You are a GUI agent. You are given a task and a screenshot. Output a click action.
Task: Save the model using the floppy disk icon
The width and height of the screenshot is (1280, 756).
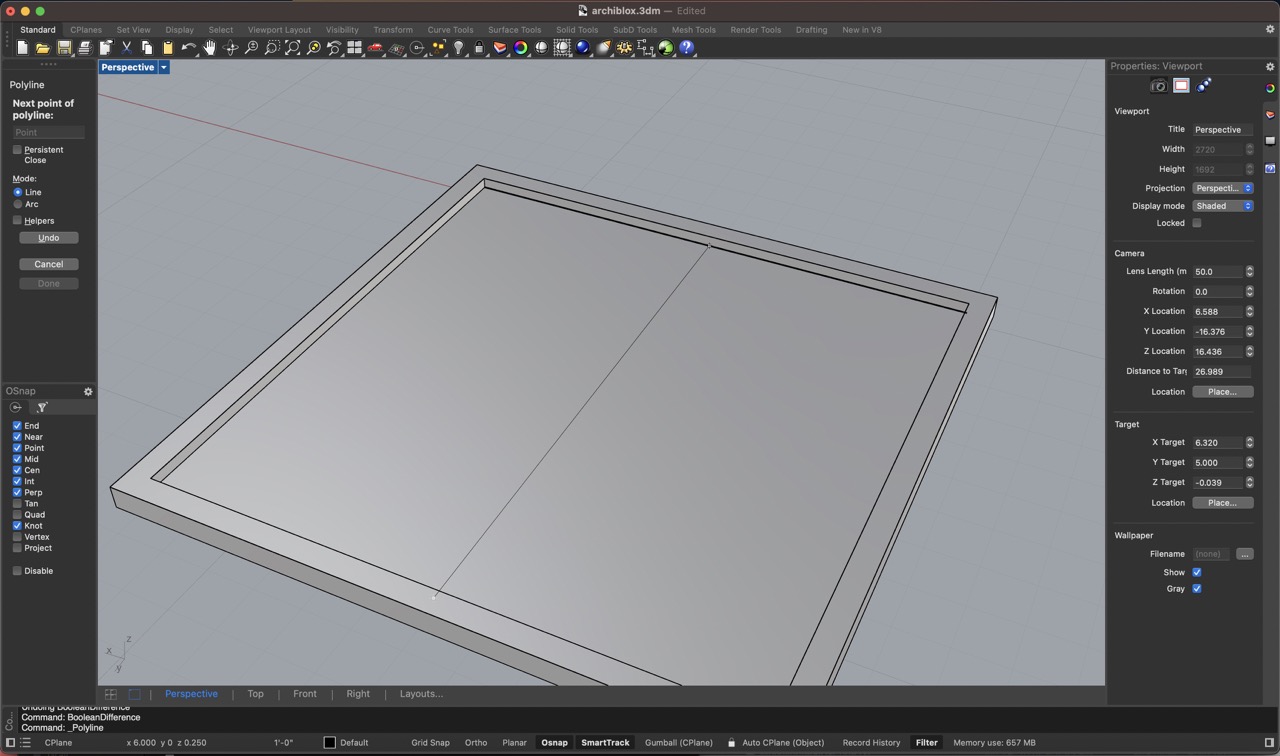point(64,48)
